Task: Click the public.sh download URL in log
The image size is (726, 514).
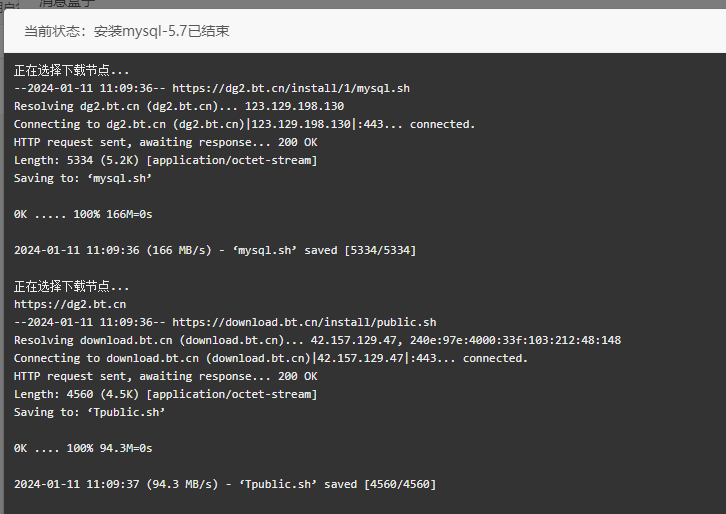Action: pyautogui.click(x=304, y=322)
